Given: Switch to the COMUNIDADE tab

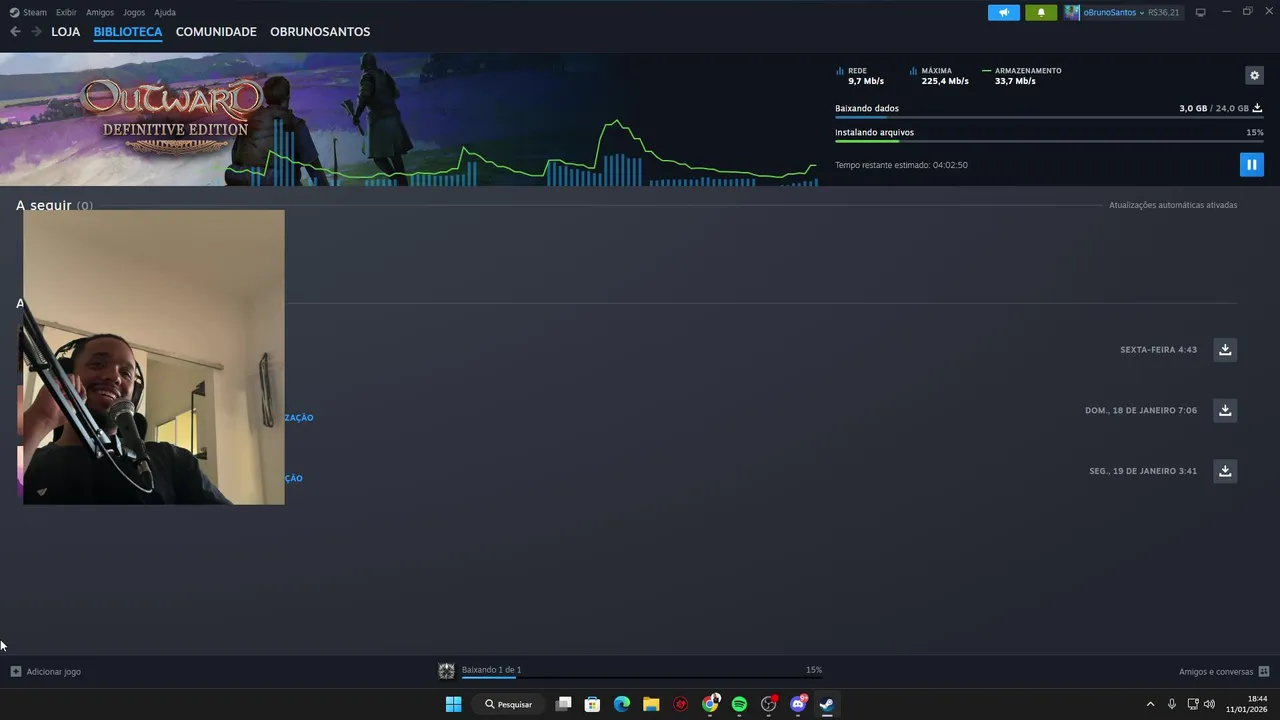Looking at the screenshot, I should pos(216,31).
